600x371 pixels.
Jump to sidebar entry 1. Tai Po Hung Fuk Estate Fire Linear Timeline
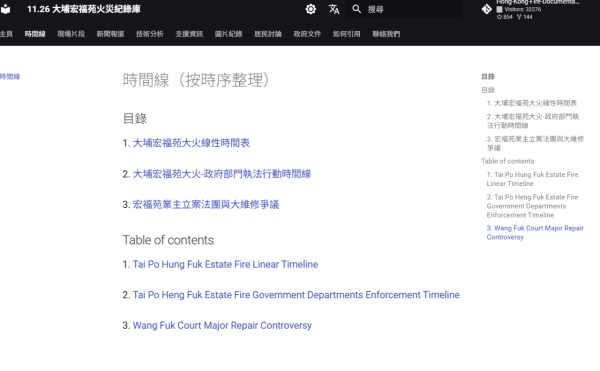coord(532,179)
